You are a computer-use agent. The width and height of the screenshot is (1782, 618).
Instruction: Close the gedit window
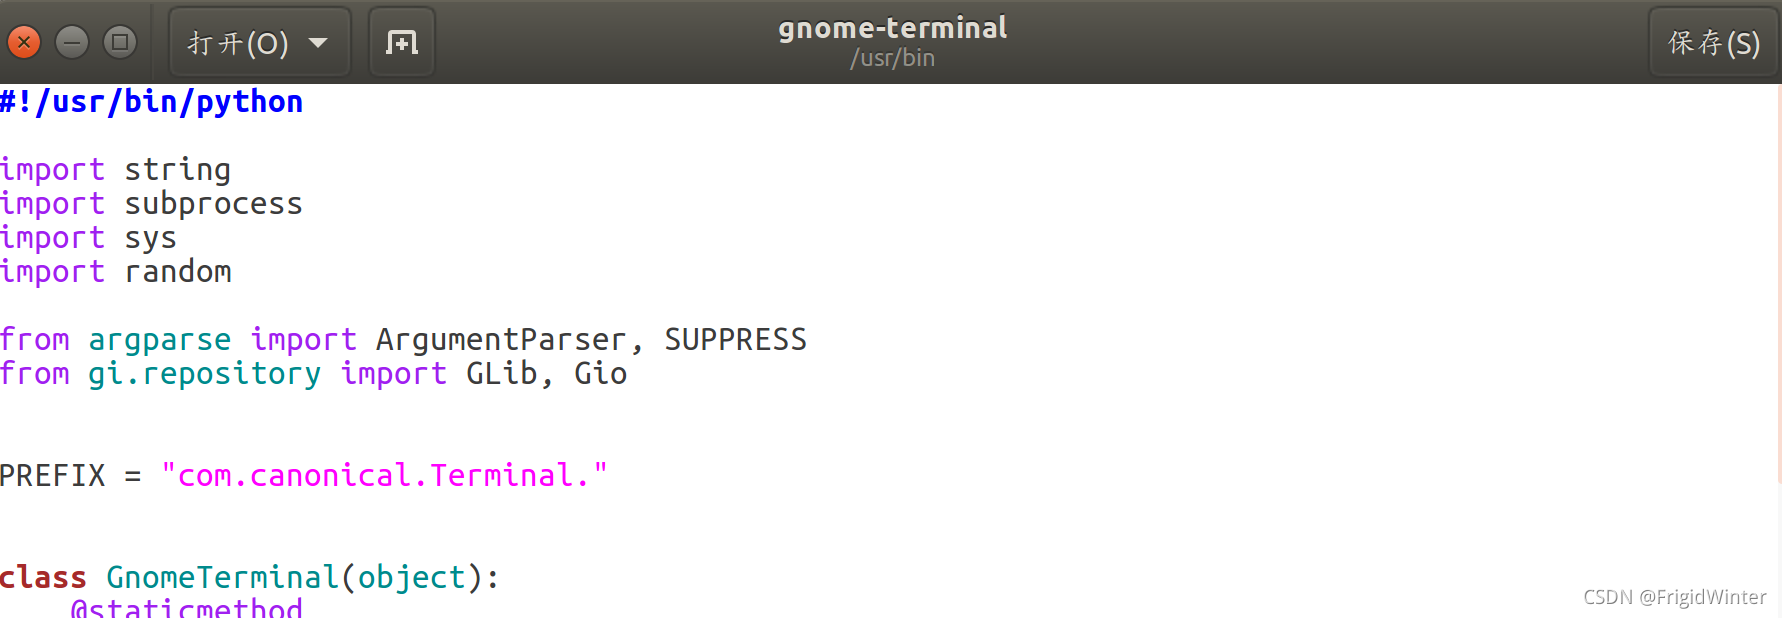click(x=24, y=42)
